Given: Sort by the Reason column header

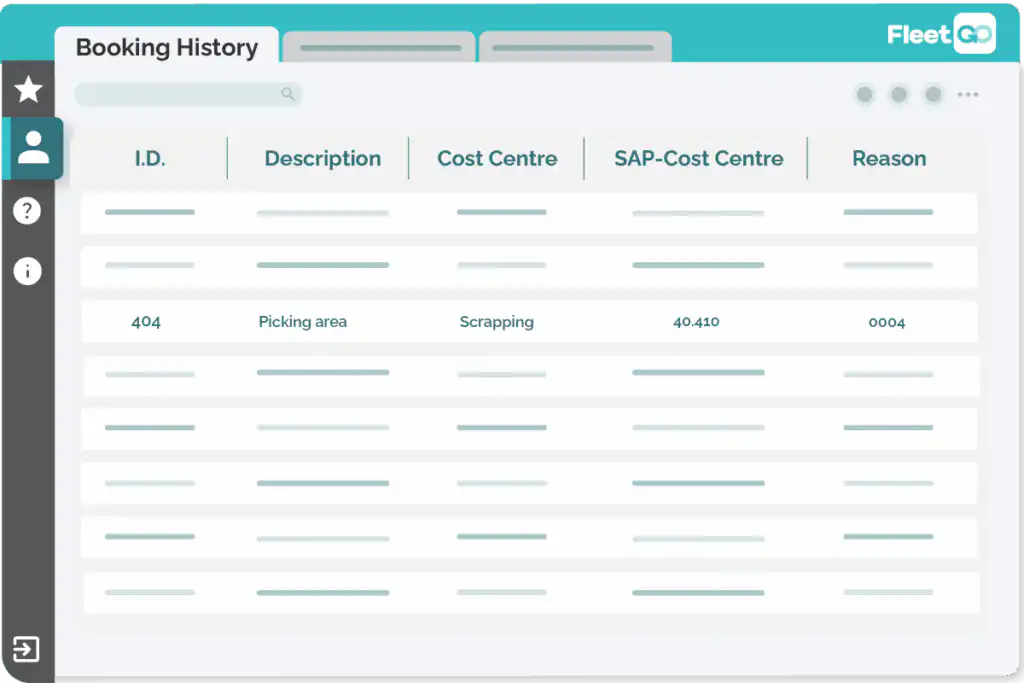Looking at the screenshot, I should point(889,158).
